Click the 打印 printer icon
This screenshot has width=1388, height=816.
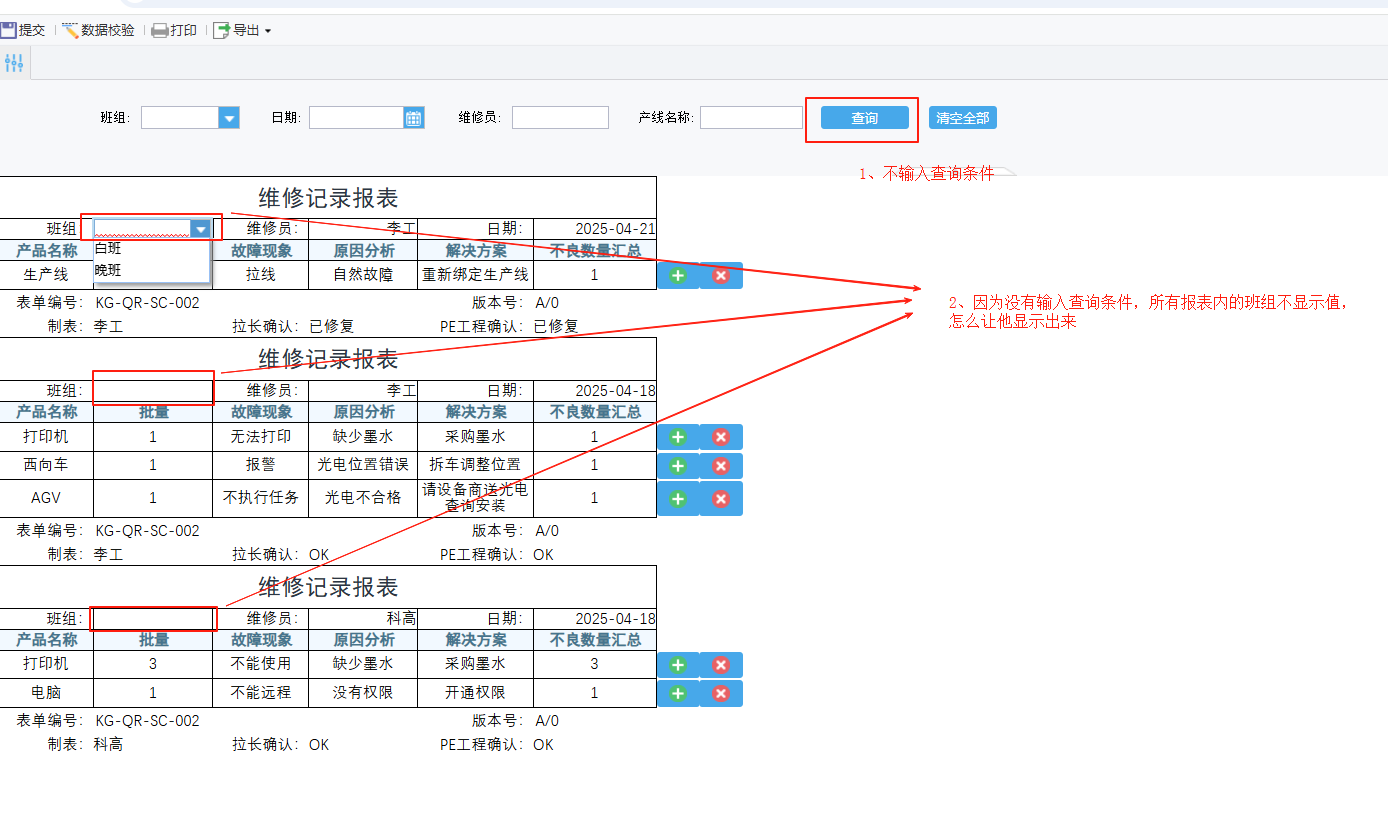coord(159,30)
